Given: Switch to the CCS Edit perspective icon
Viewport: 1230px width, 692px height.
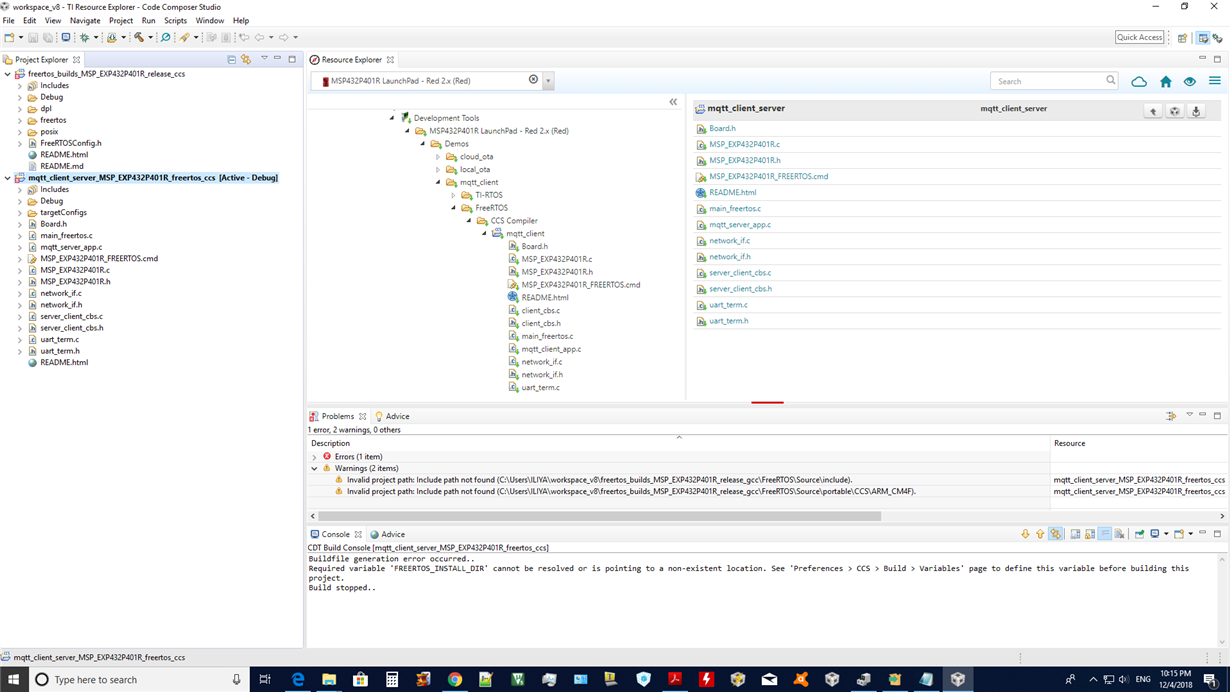Looking at the screenshot, I should point(1203,38).
